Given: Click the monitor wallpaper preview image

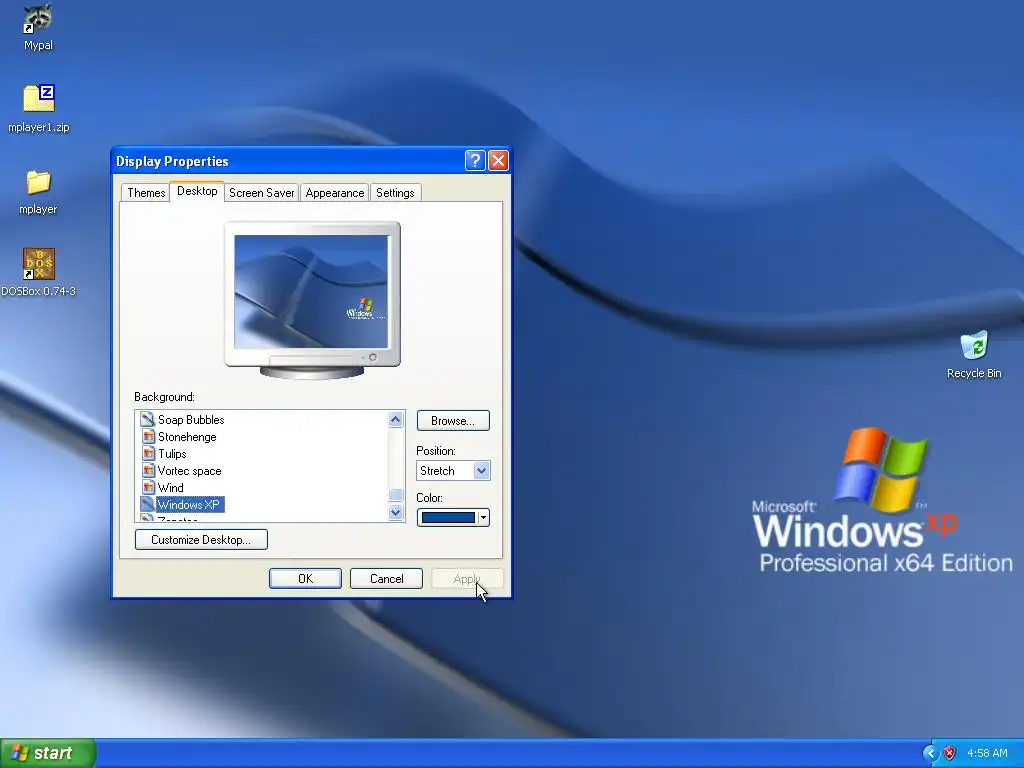Looking at the screenshot, I should [311, 291].
